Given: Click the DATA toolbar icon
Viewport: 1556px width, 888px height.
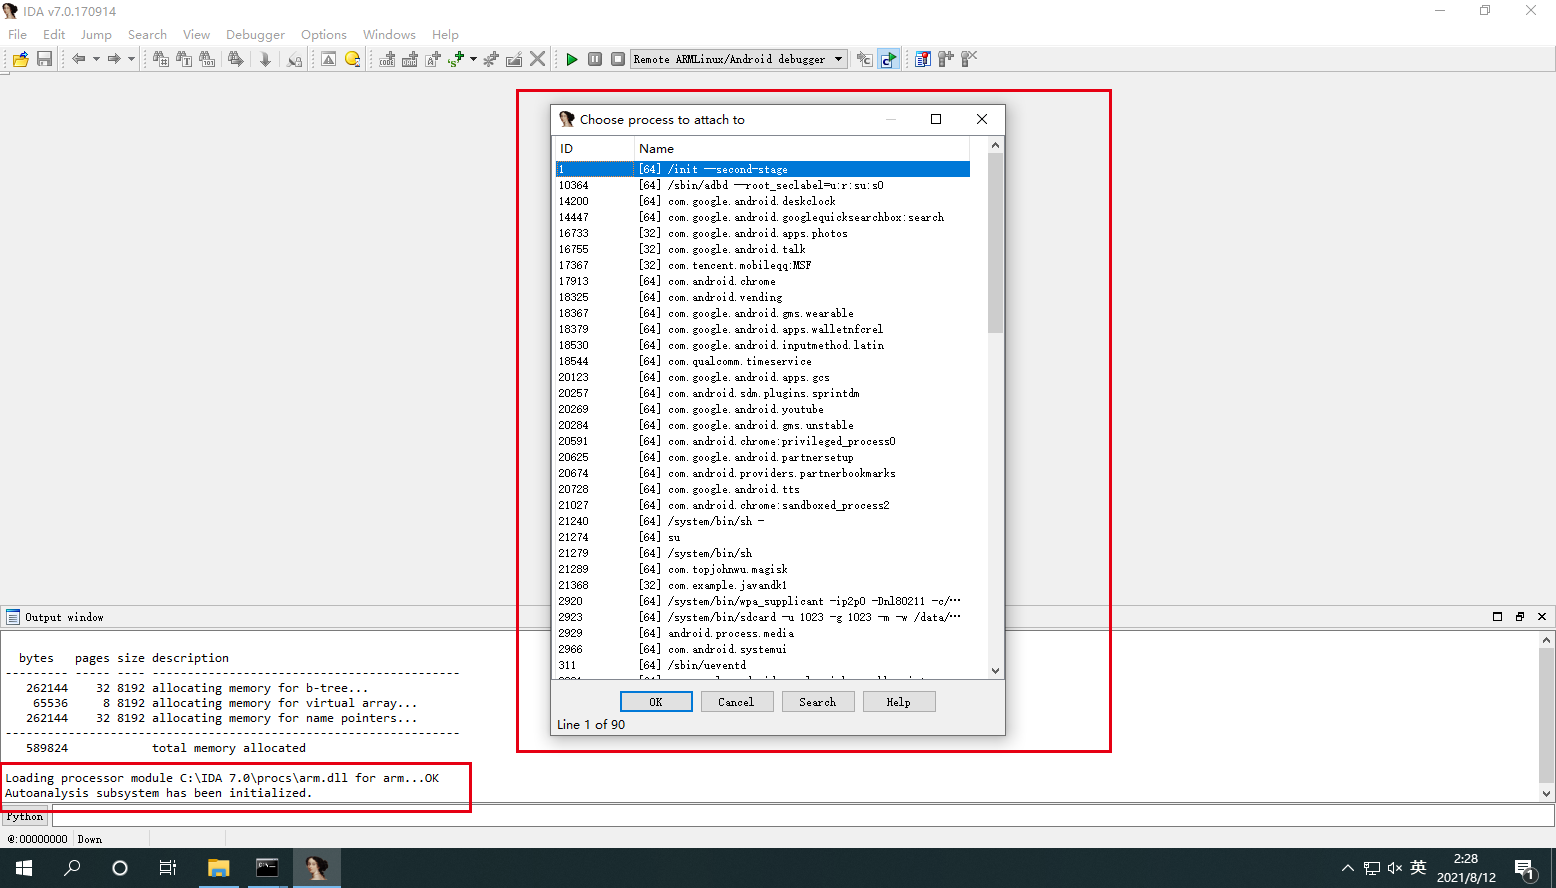Looking at the screenshot, I should tap(410, 59).
